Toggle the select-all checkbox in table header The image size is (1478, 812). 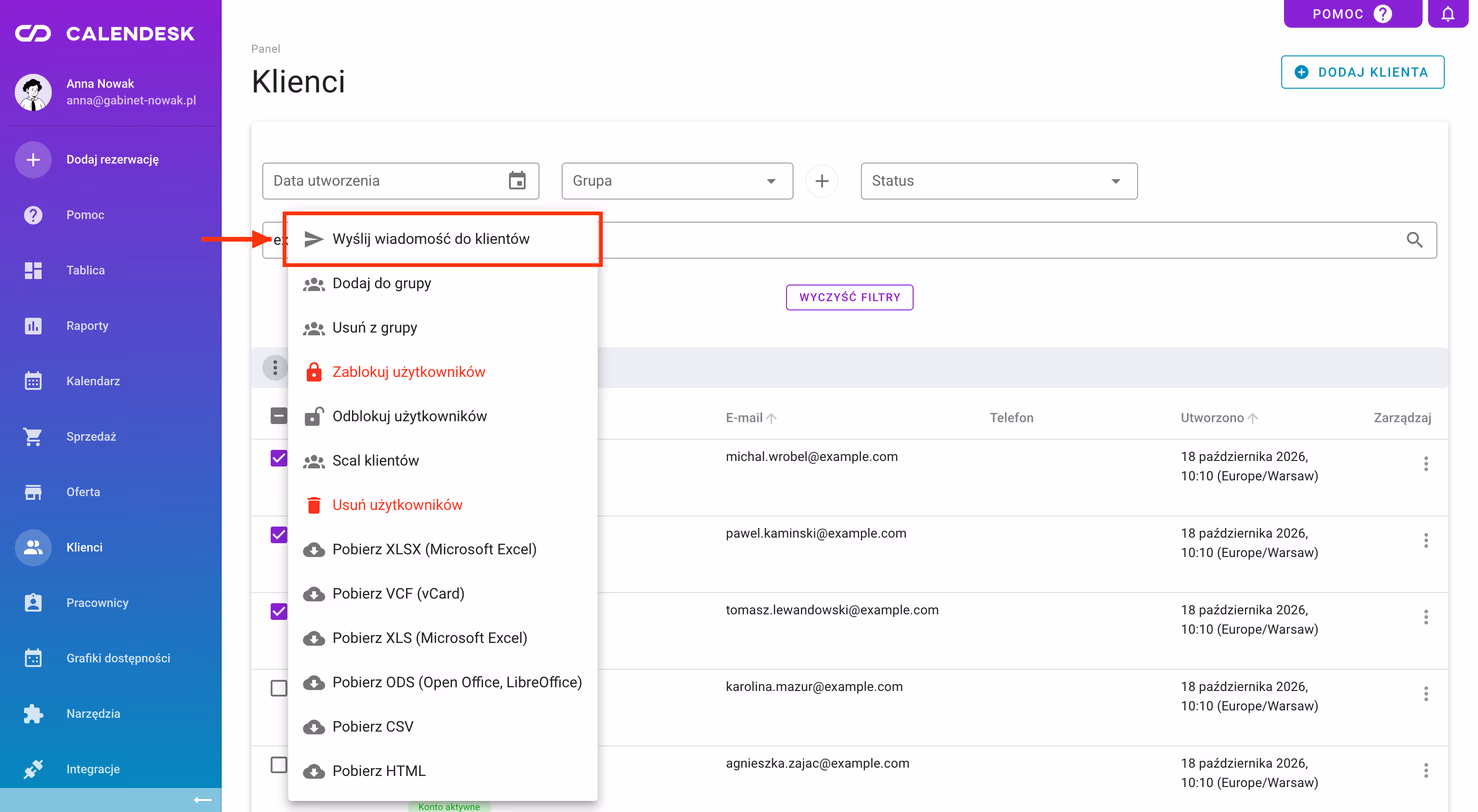click(x=279, y=417)
